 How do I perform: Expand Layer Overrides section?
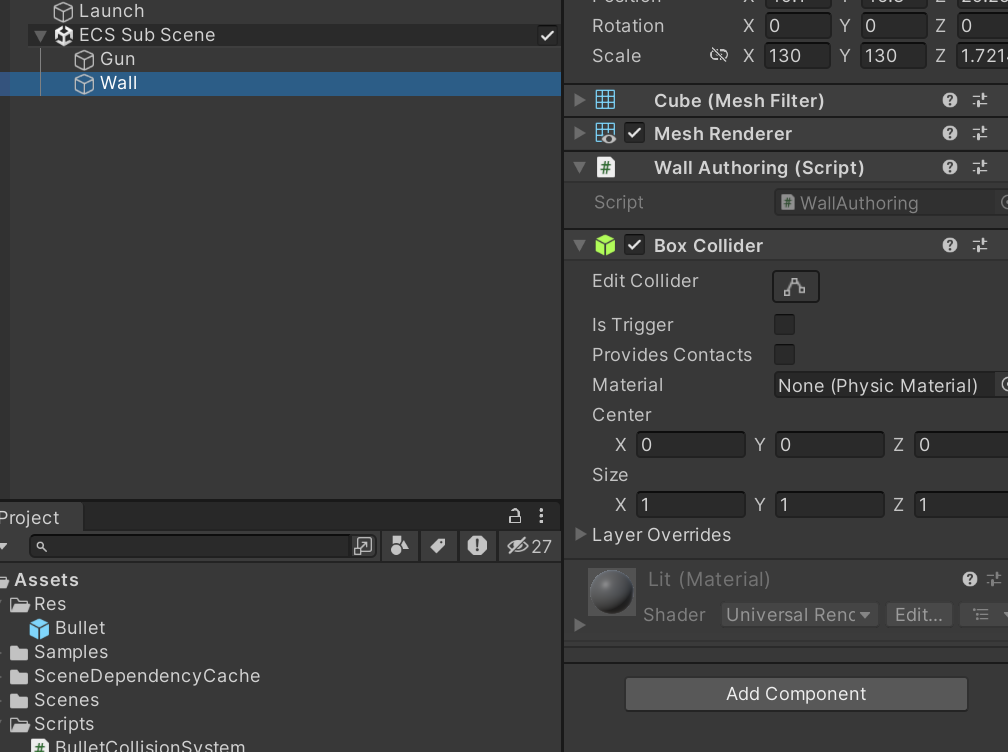[580, 534]
